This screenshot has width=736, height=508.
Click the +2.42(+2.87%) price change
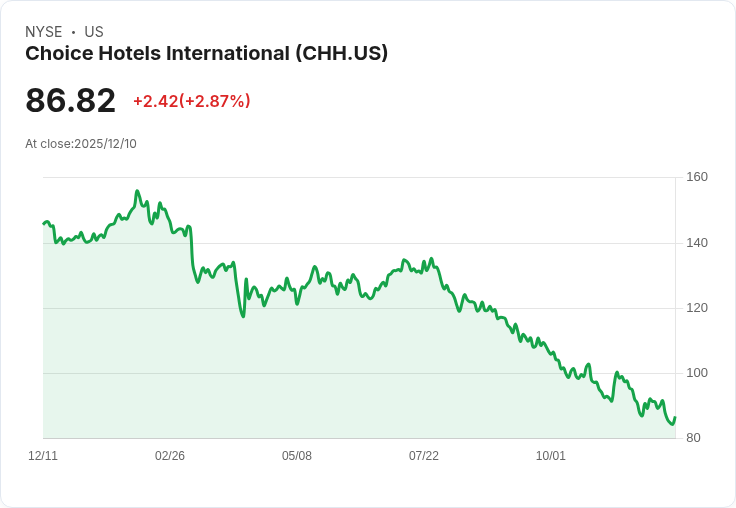[x=192, y=101]
